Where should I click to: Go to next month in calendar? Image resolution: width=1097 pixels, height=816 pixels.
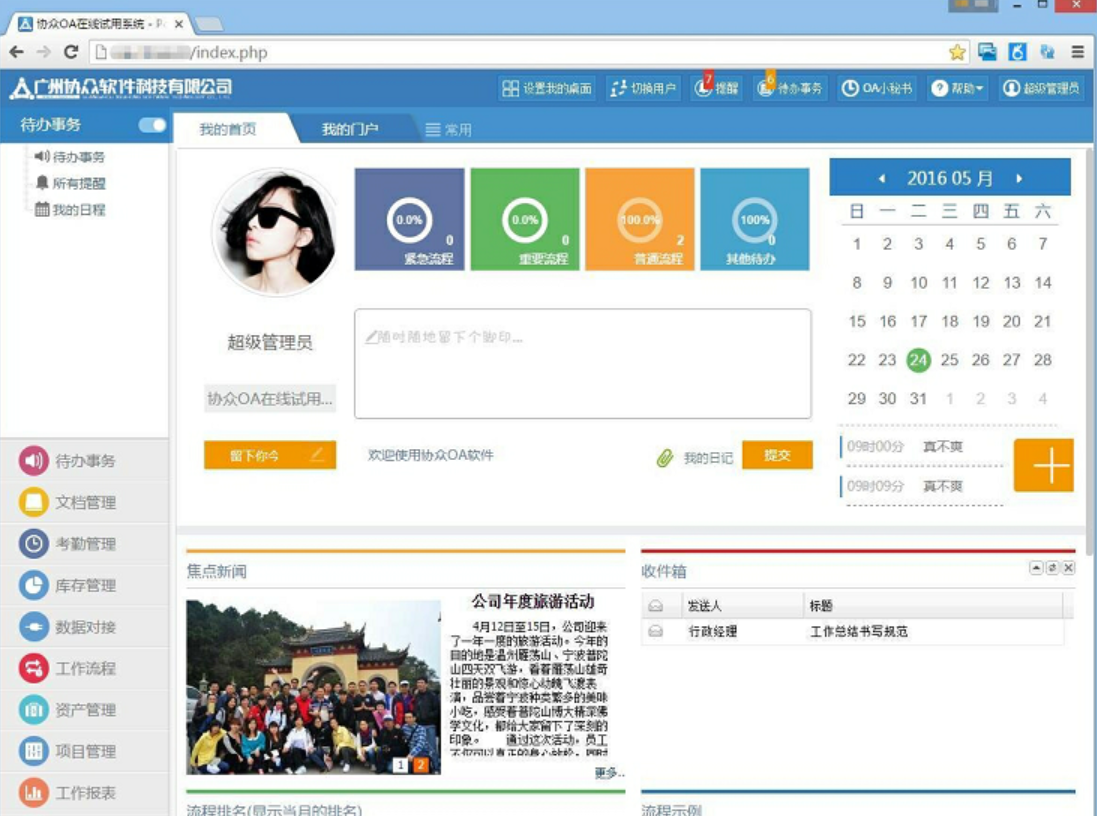[x=1019, y=179]
